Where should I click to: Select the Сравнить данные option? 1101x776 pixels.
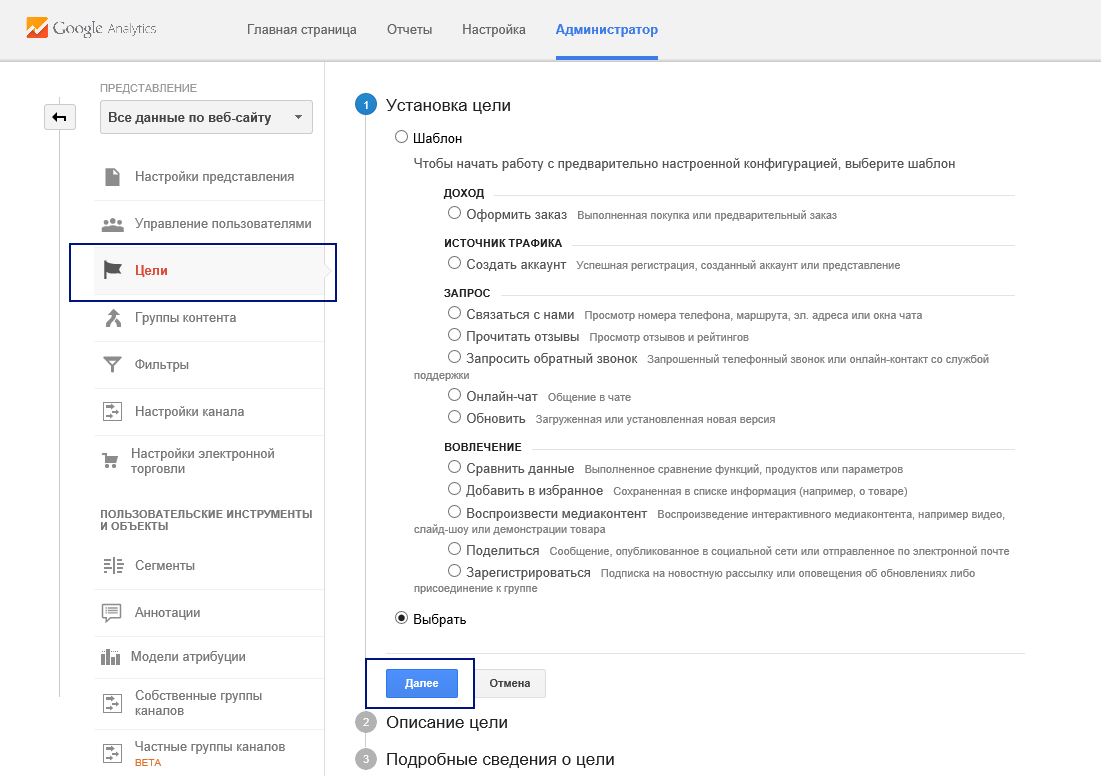click(x=454, y=467)
